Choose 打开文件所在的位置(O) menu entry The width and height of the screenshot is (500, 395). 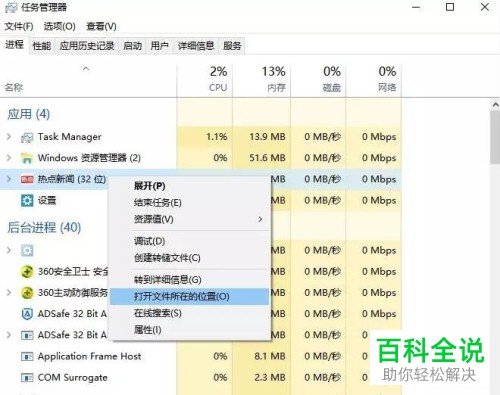tap(189, 296)
